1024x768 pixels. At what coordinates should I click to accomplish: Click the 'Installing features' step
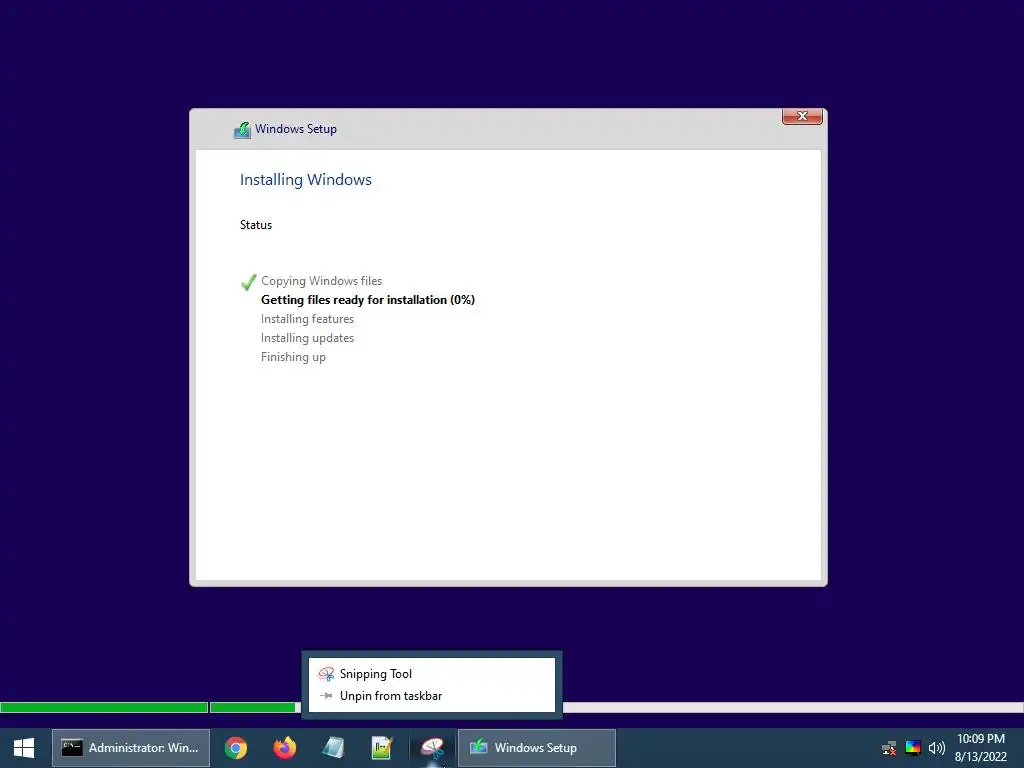[x=308, y=319]
